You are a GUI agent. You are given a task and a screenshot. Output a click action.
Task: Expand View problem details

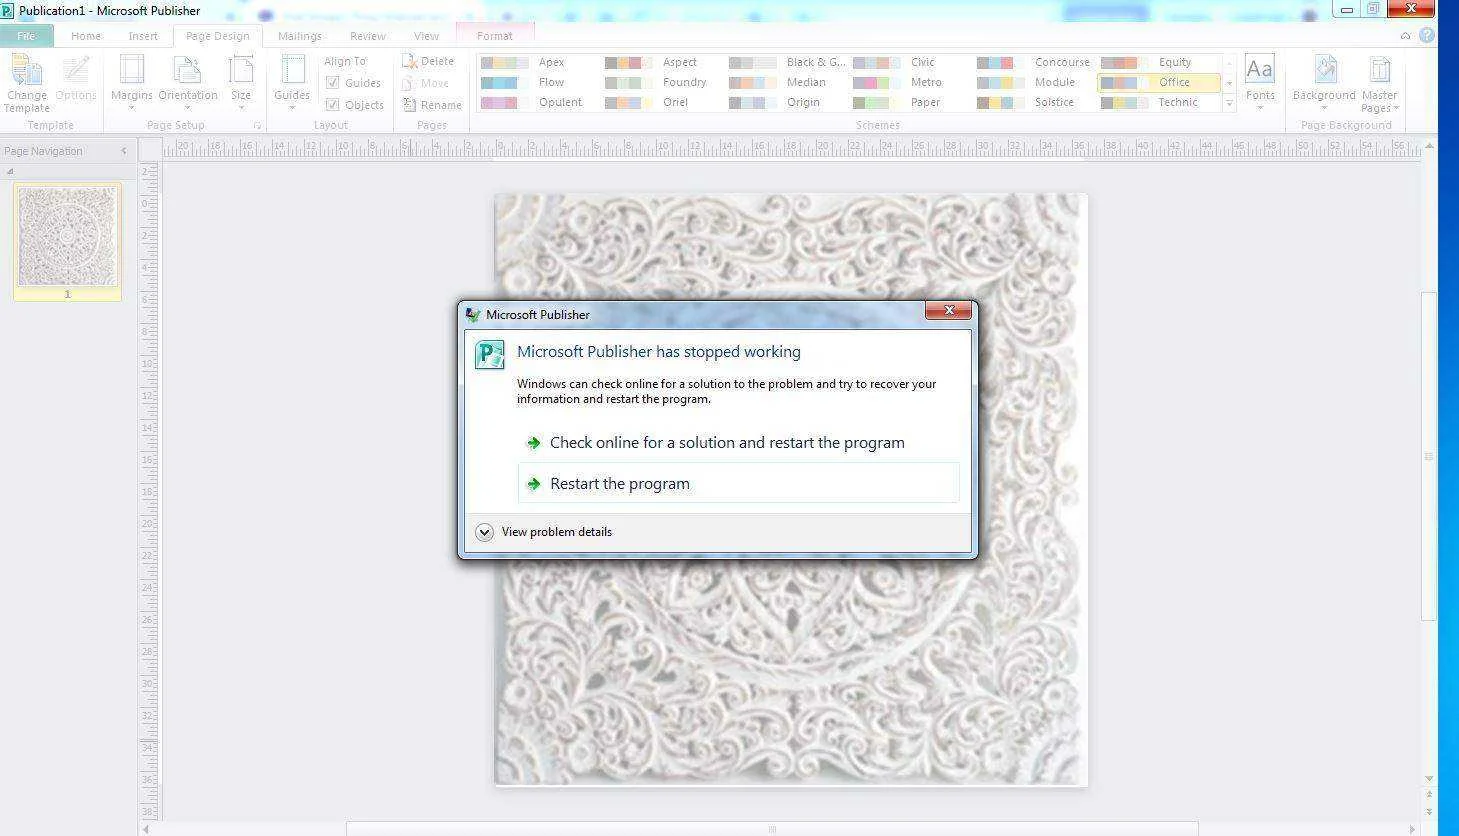pyautogui.click(x=544, y=532)
